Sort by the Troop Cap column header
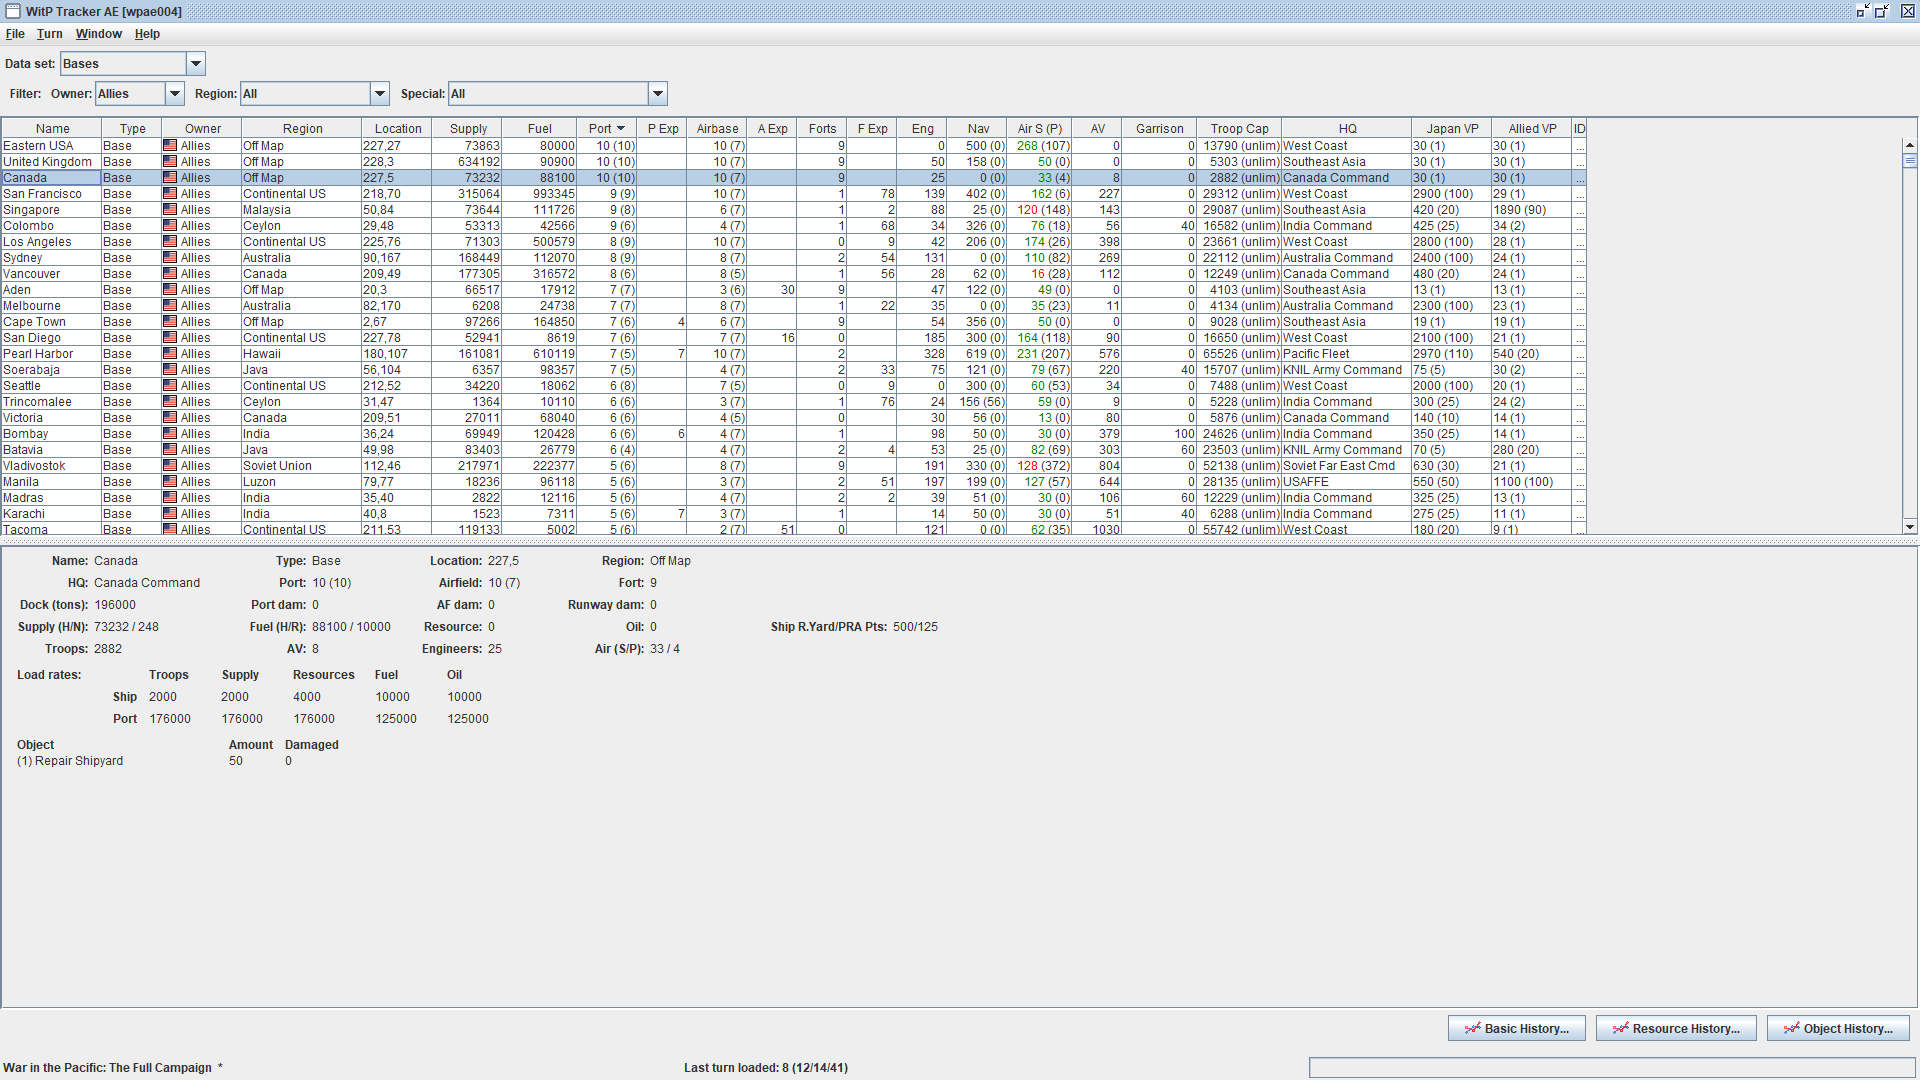 coord(1239,129)
